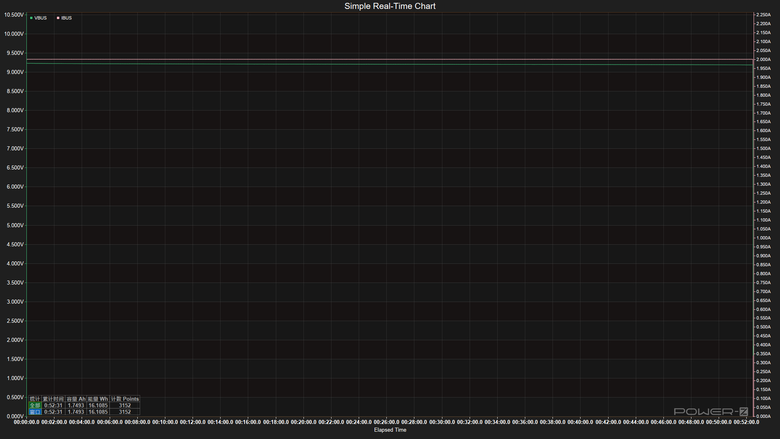Click the 16.1085 Wh value in 窗口 row
780x439 pixels.
[98, 412]
